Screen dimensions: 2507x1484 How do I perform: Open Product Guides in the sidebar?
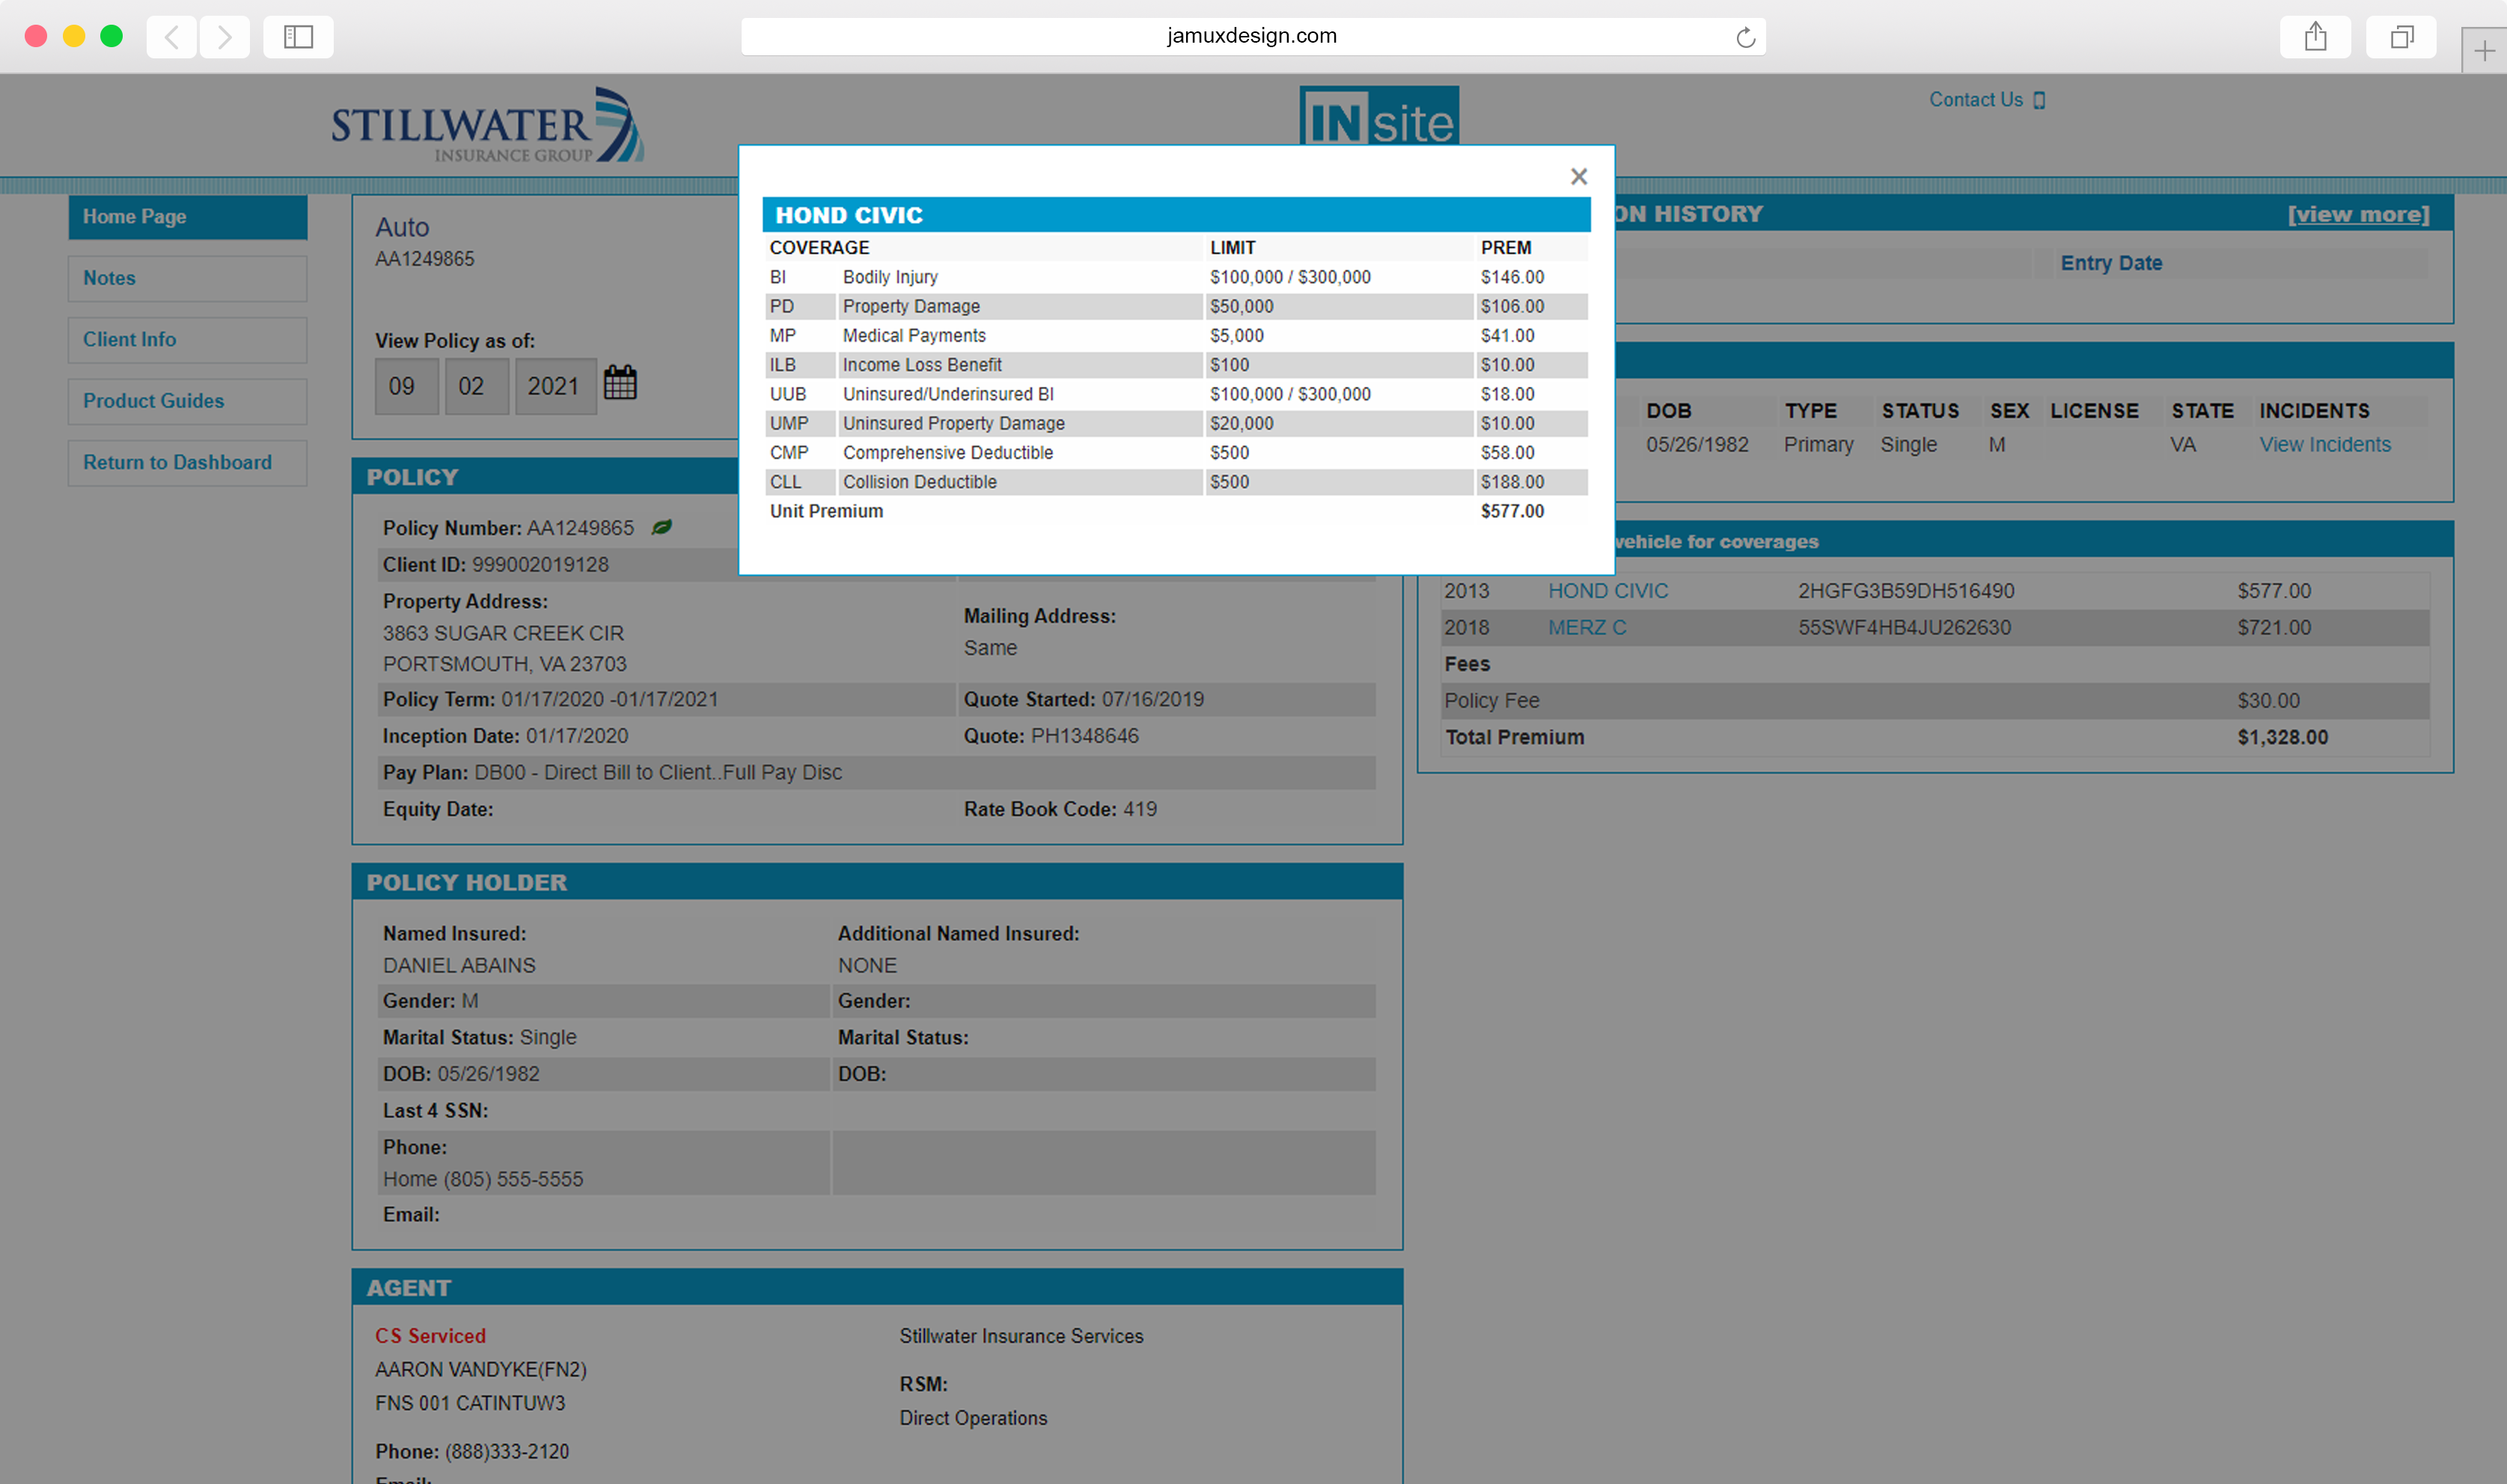(188, 401)
